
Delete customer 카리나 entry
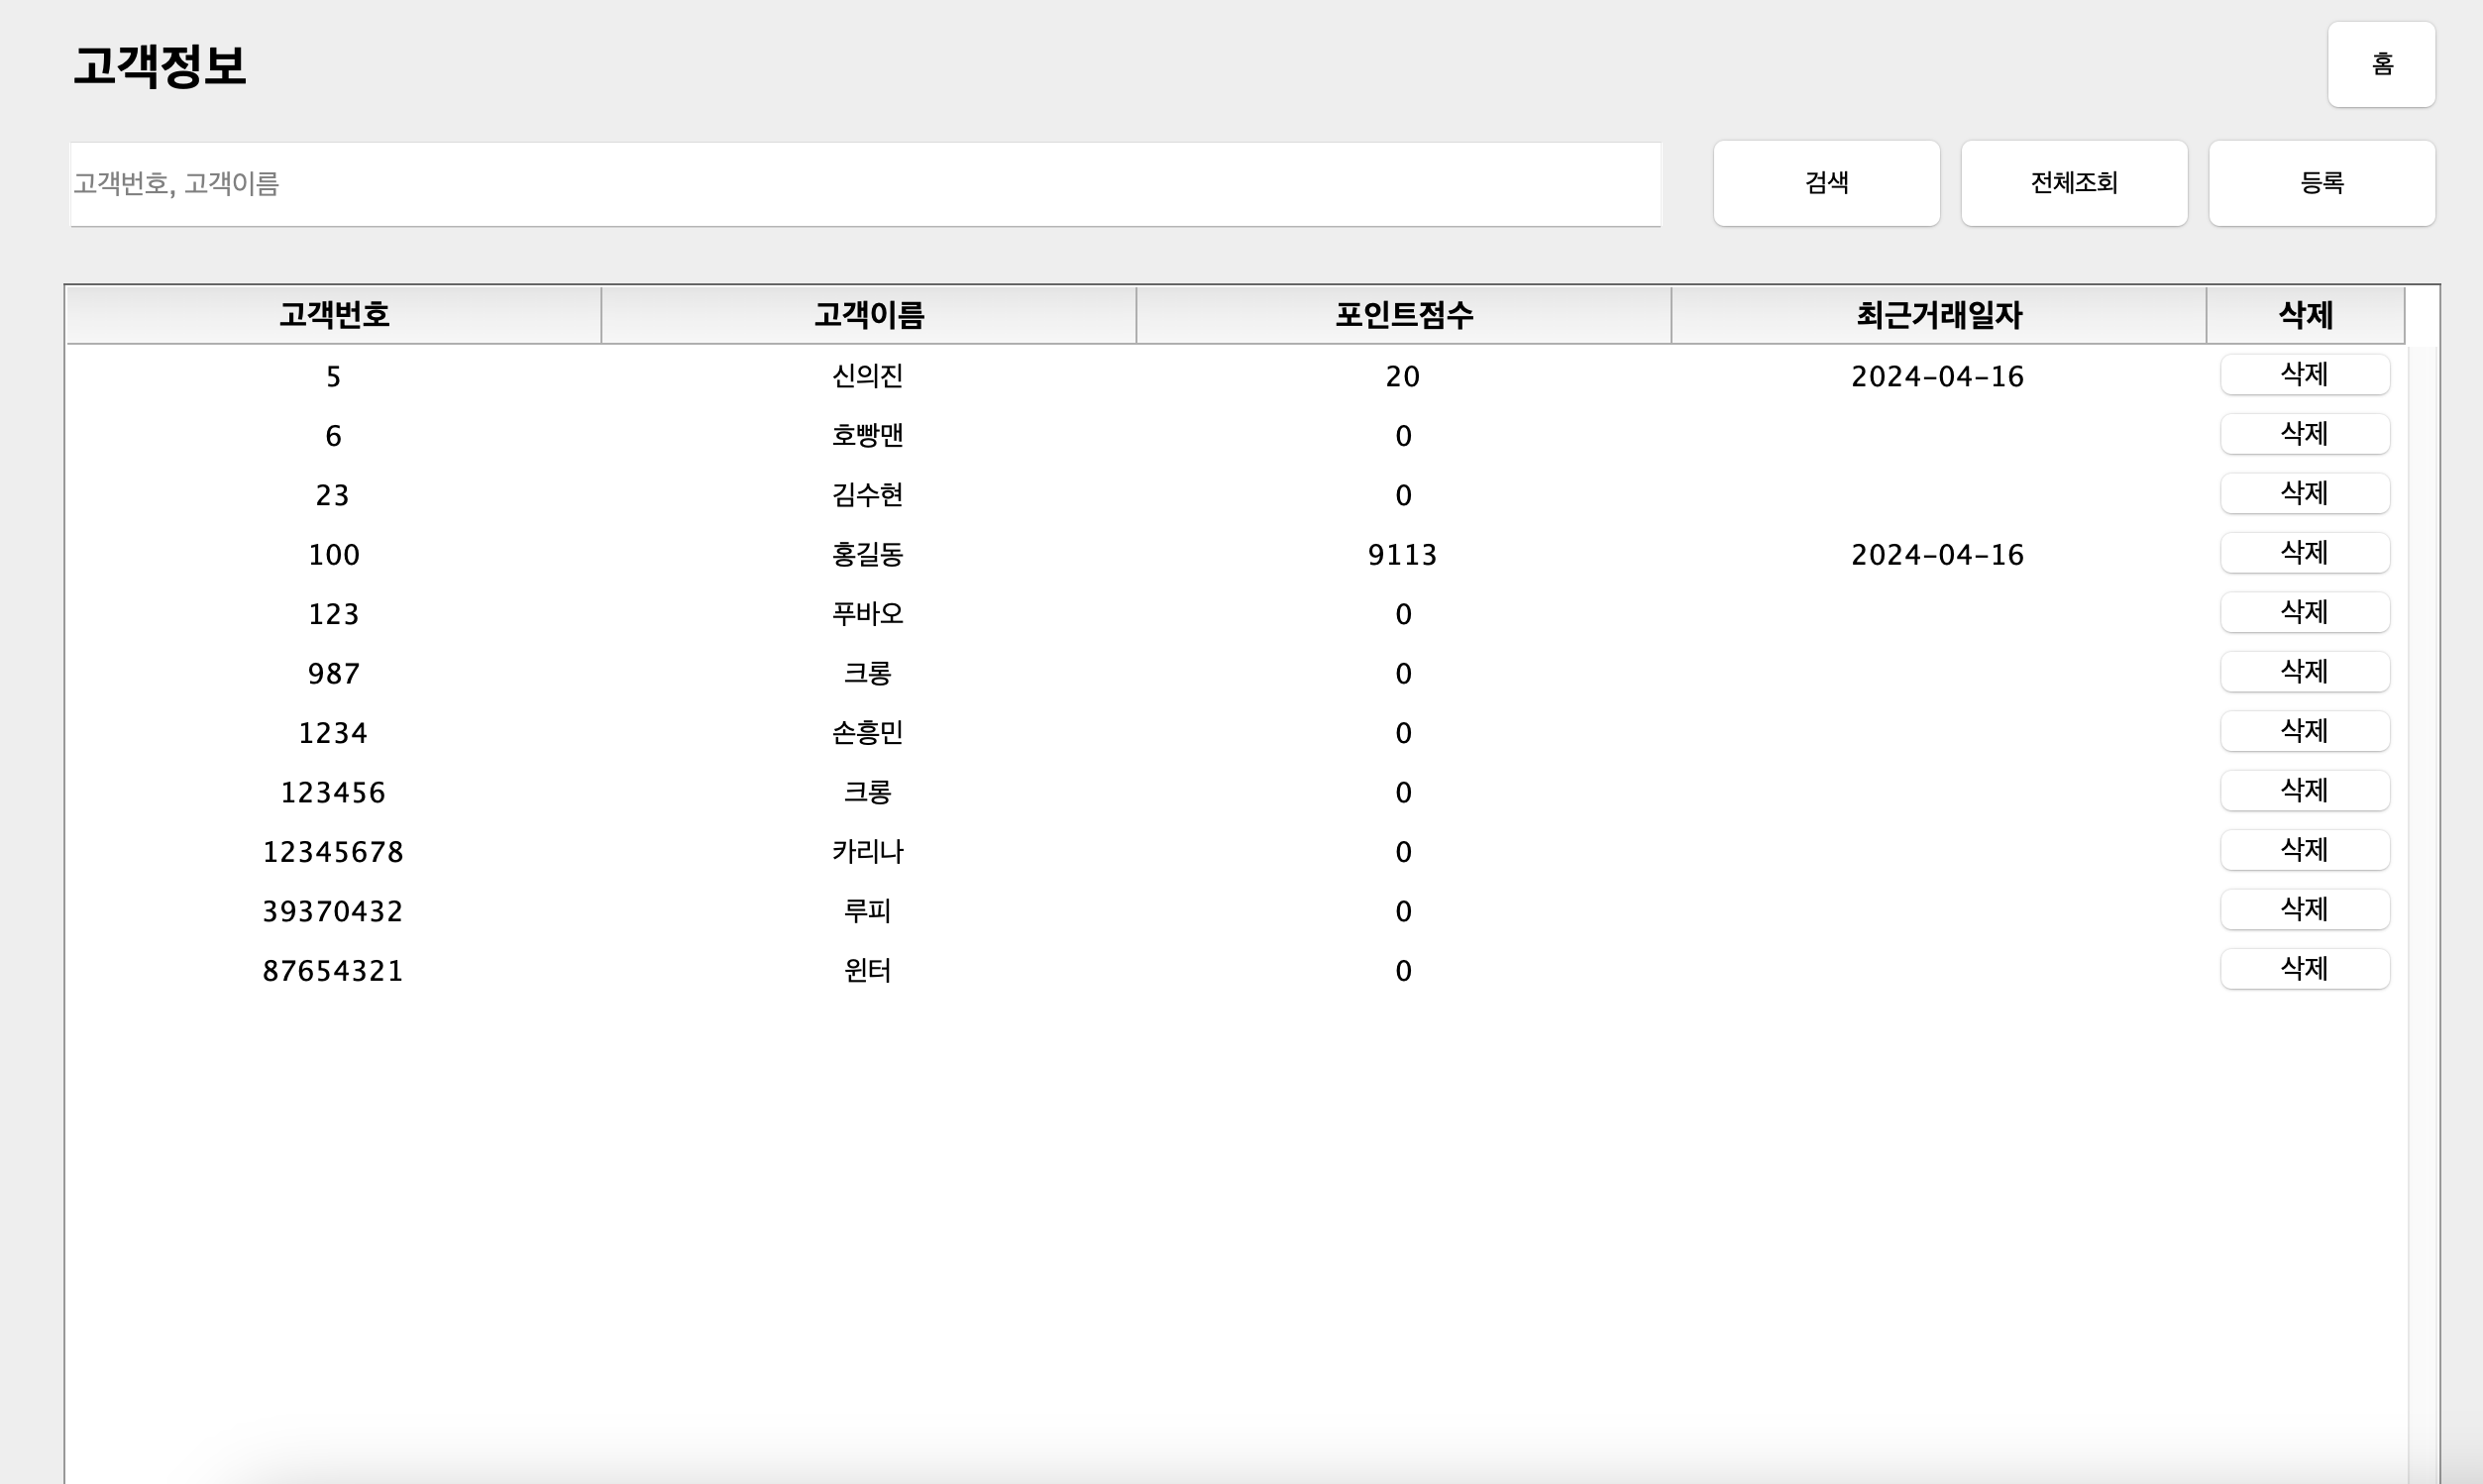(x=2304, y=850)
